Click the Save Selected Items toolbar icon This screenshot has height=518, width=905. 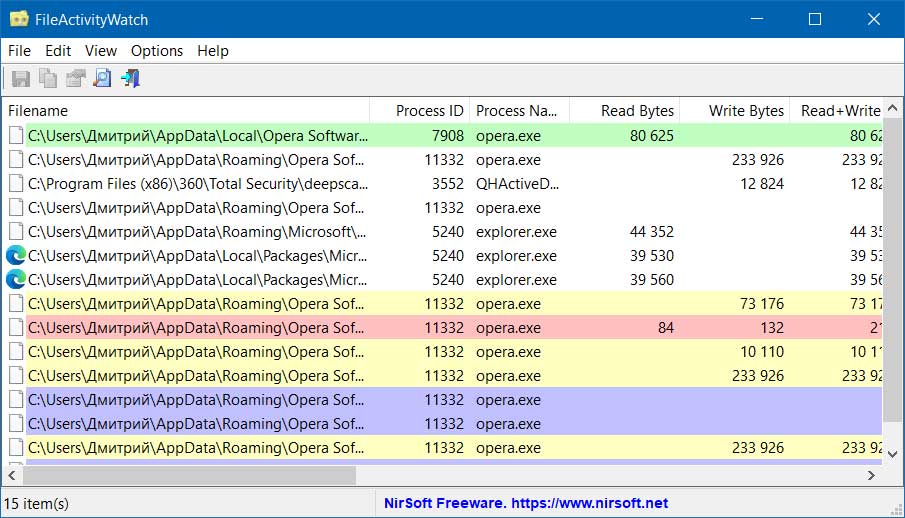[21, 79]
